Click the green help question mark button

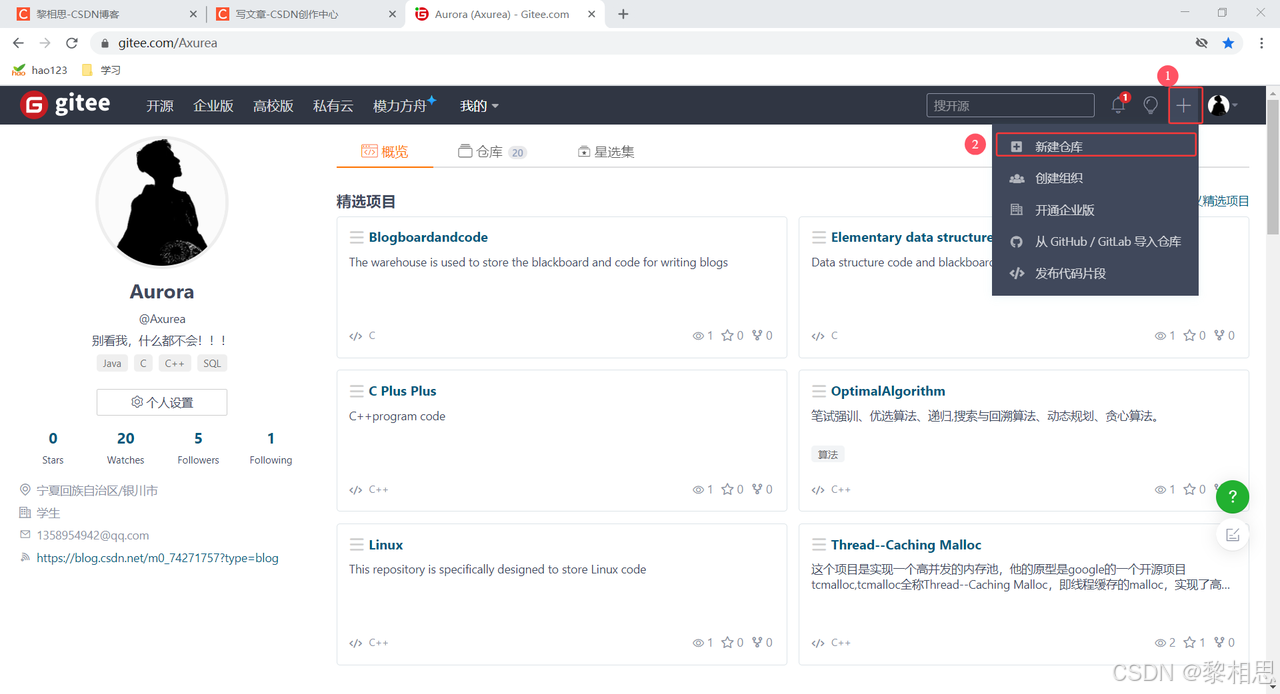point(1232,496)
